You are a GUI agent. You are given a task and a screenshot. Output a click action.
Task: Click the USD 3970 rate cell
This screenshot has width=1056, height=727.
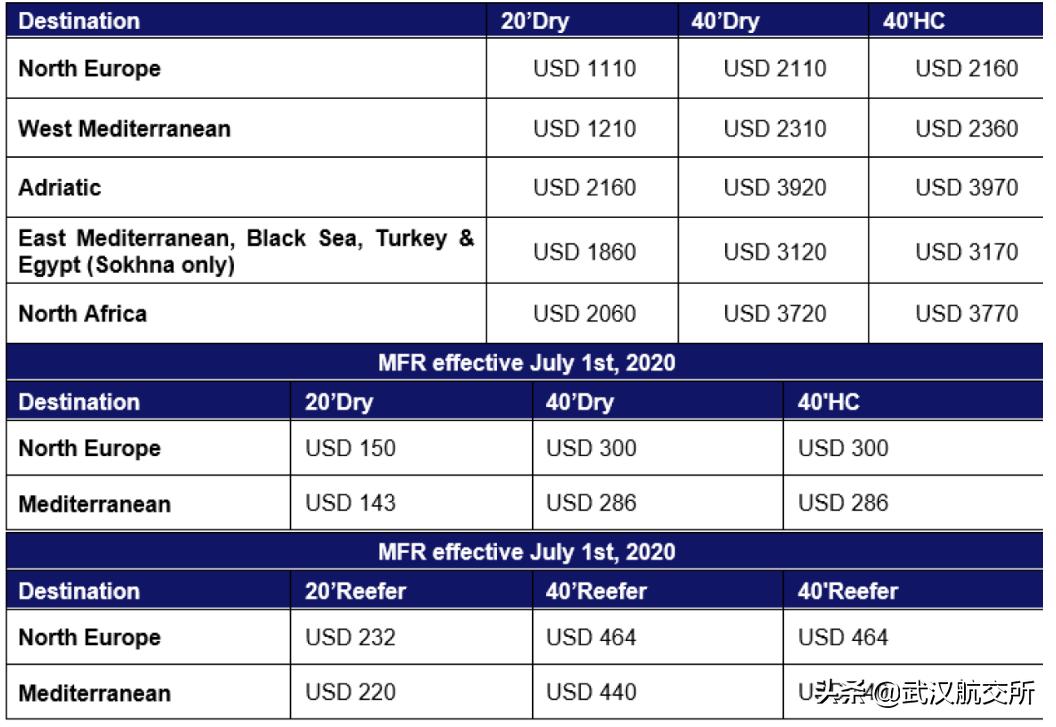click(x=967, y=187)
